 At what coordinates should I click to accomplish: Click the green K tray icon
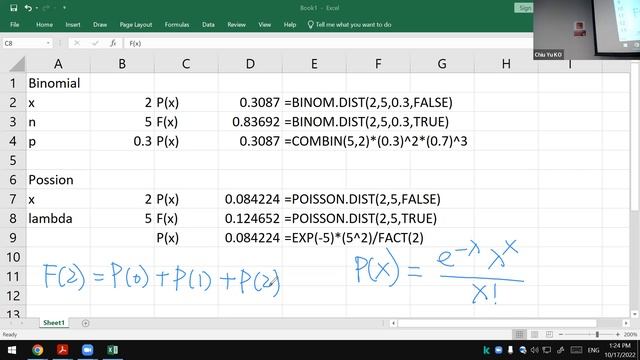pos(486,350)
